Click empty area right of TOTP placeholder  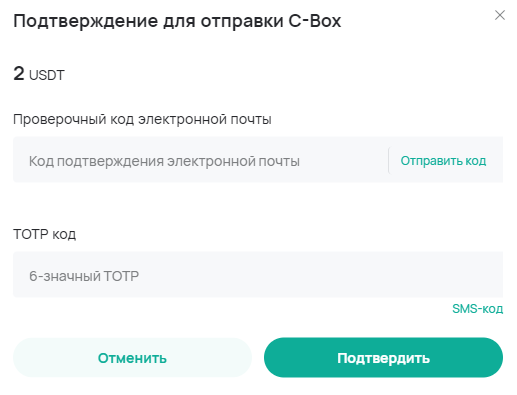tap(320, 274)
